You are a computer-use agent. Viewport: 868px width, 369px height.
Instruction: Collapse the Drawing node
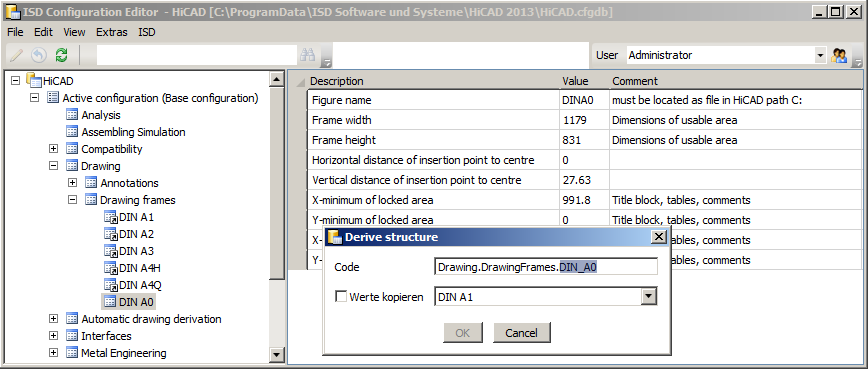pos(53,165)
